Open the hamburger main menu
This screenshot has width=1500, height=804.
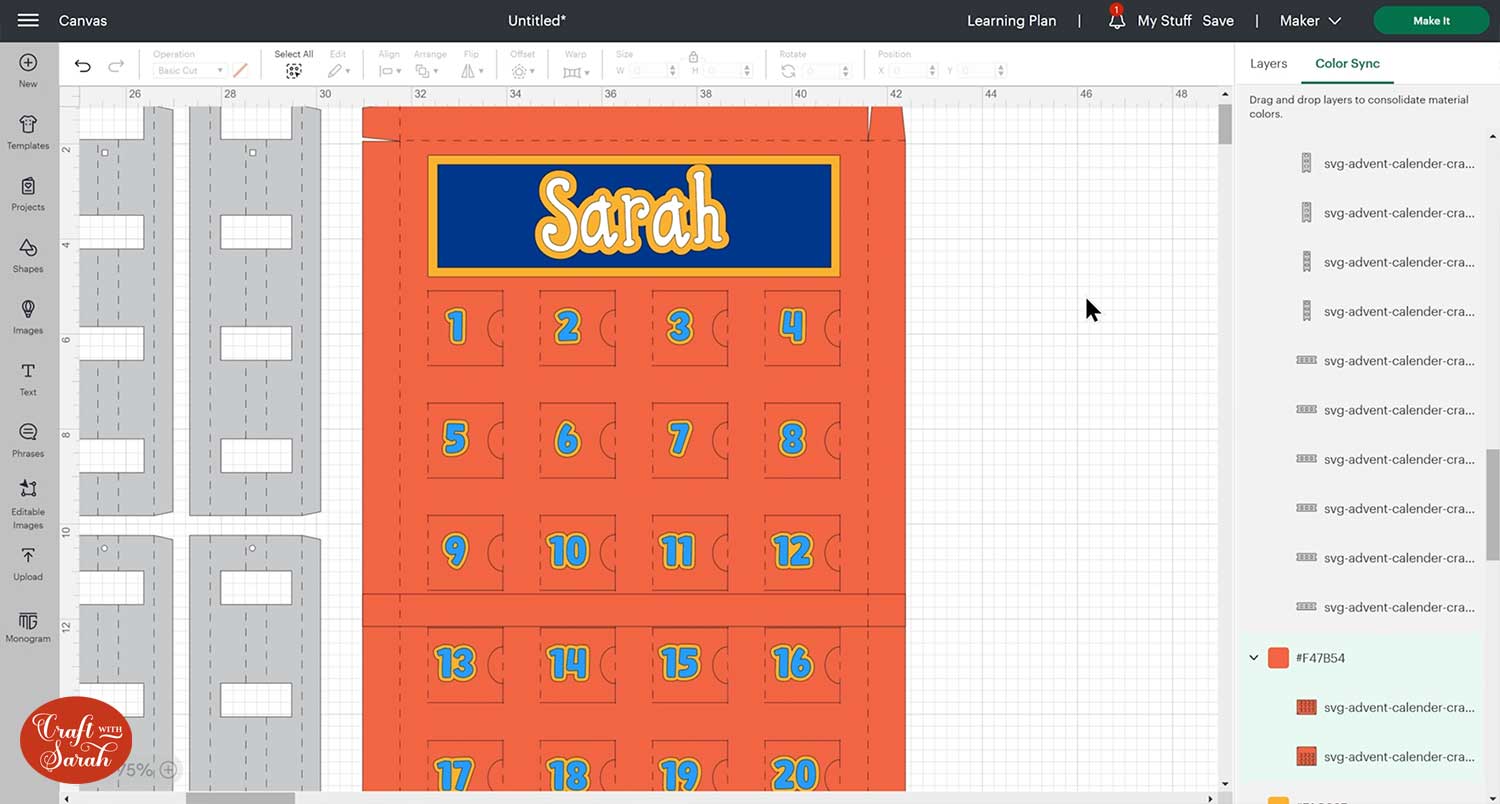(x=28, y=20)
